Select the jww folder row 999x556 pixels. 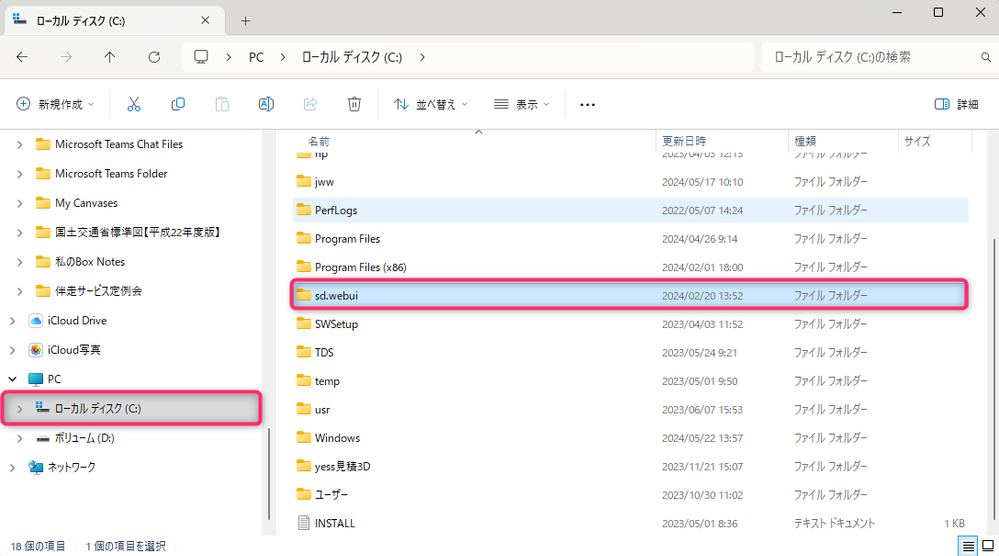click(x=631, y=182)
